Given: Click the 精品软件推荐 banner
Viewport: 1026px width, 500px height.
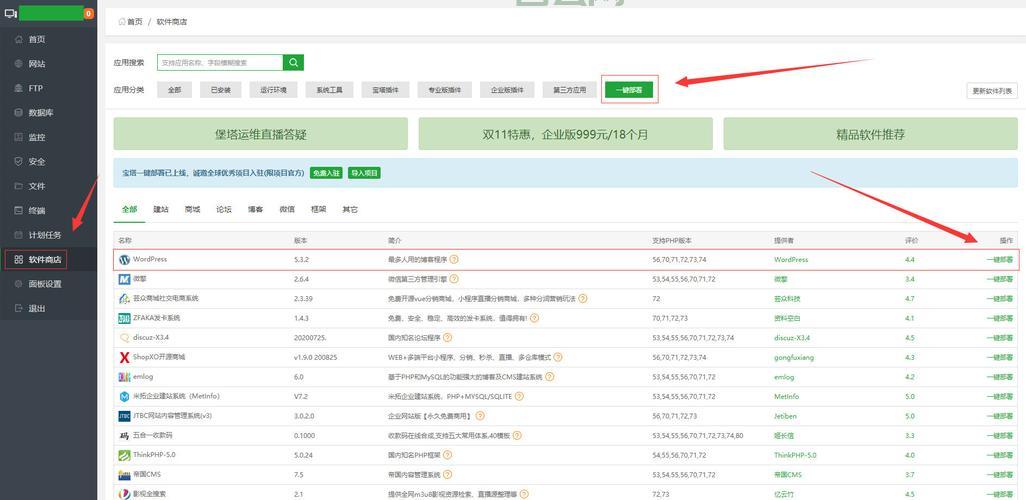Looking at the screenshot, I should click(870, 134).
